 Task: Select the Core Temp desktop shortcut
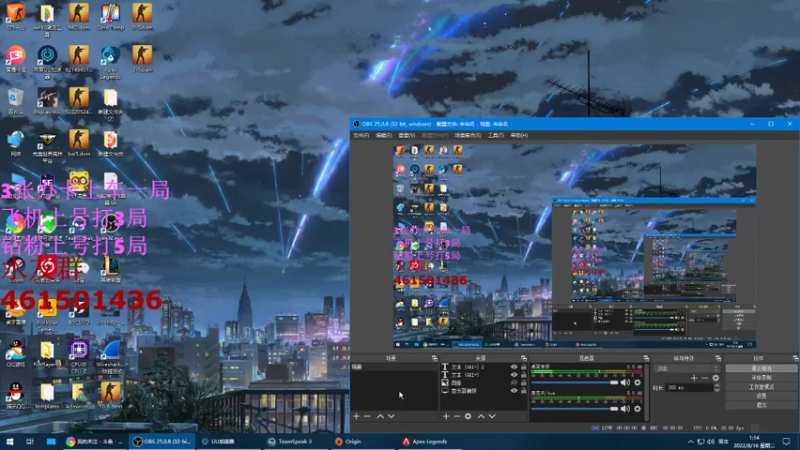110,17
